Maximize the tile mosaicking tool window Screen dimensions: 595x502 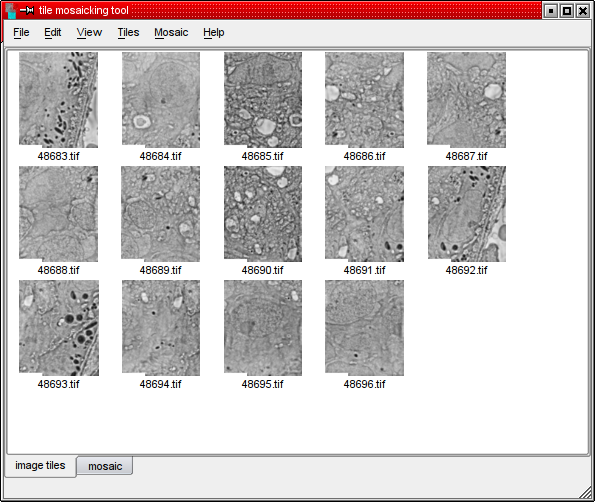(567, 11)
